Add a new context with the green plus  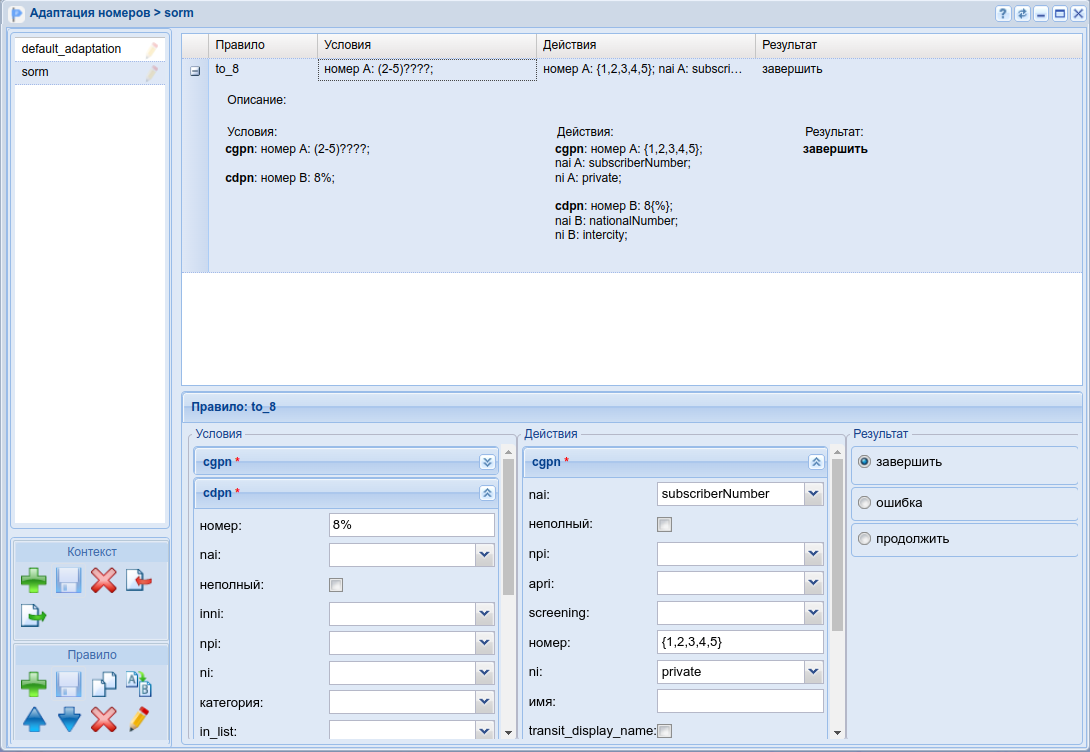(34, 580)
